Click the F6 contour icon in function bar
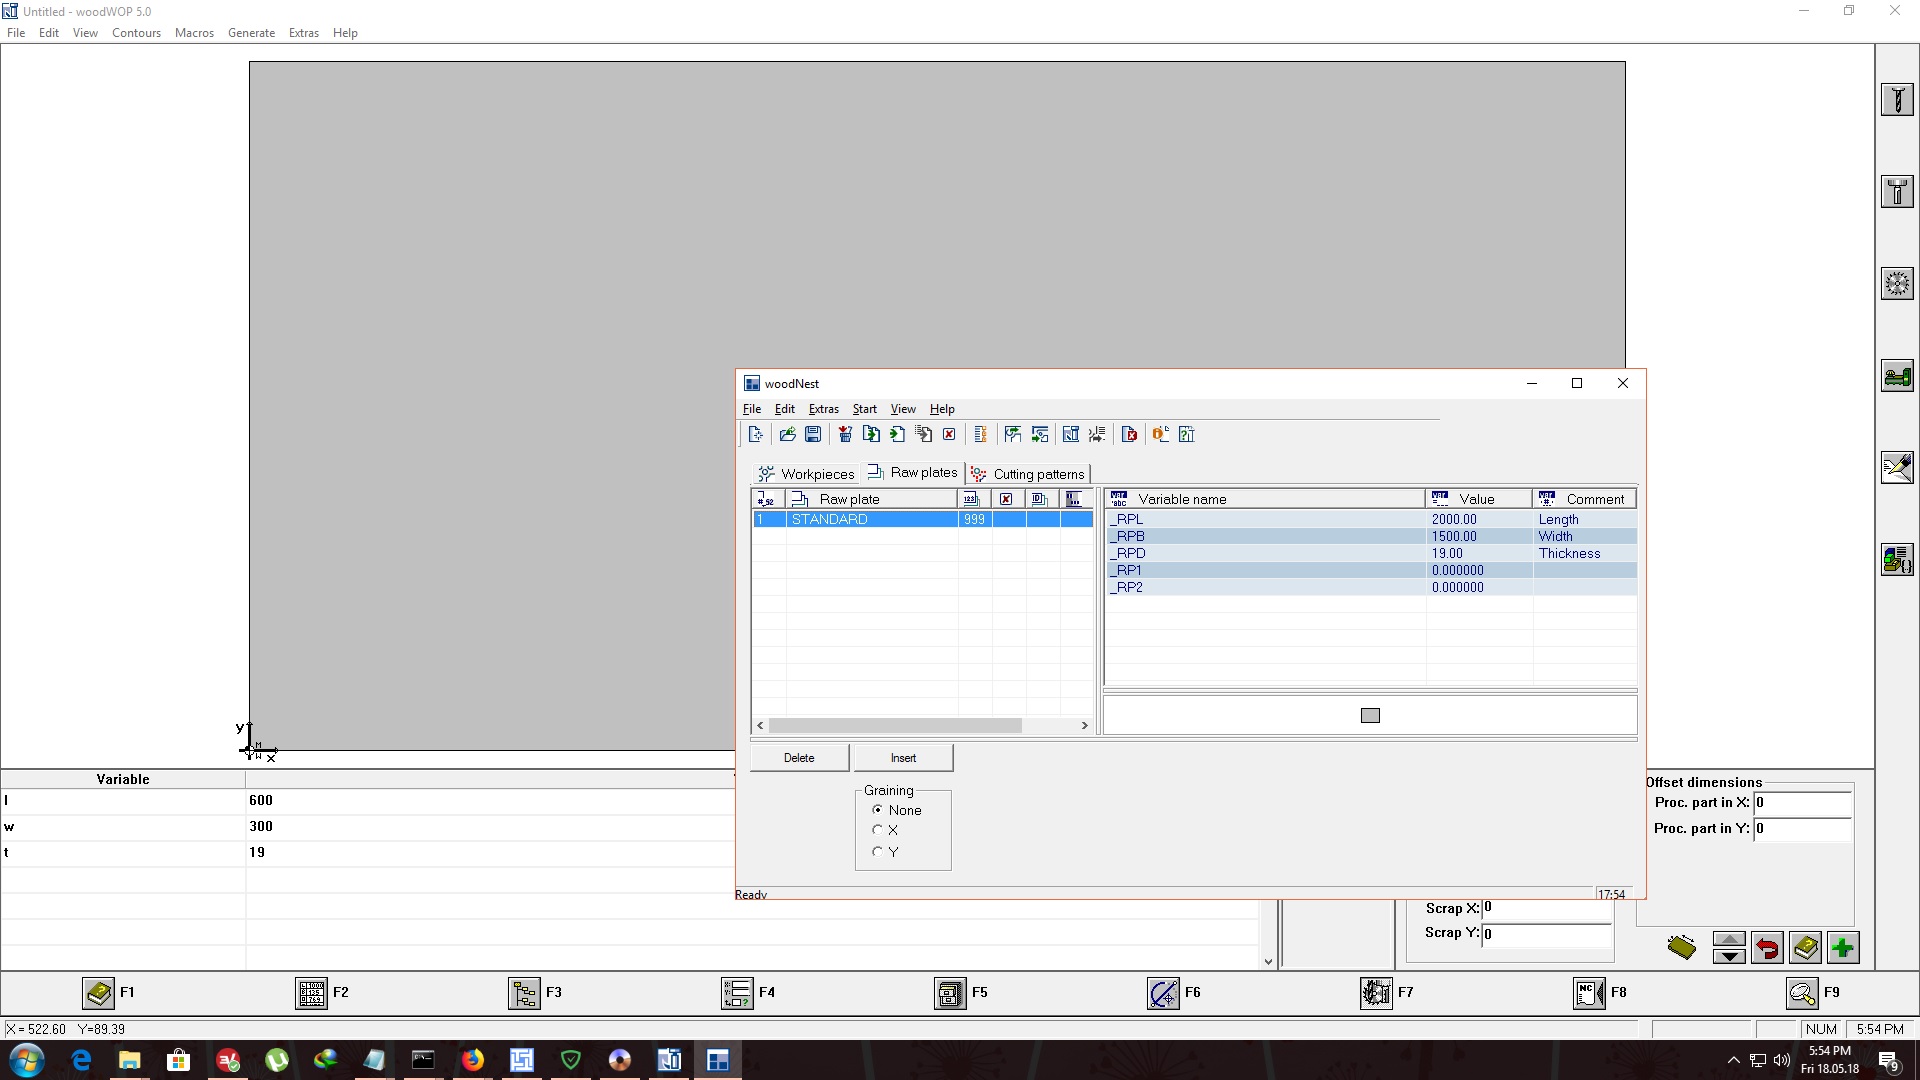1920x1080 pixels. point(1163,993)
